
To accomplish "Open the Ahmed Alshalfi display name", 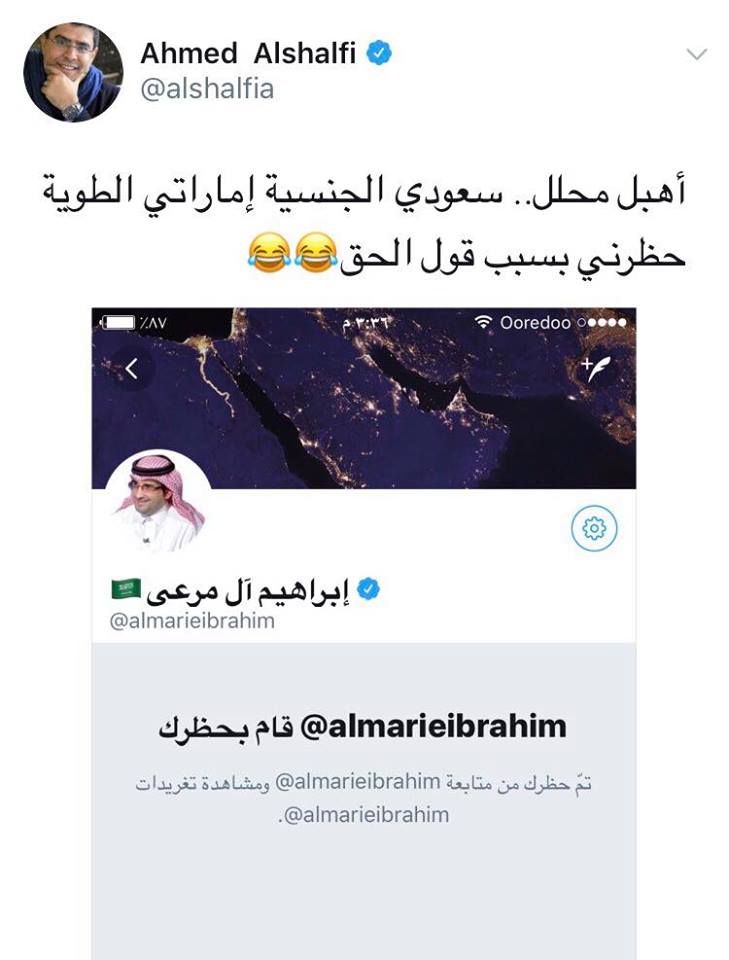I will (x=248, y=53).
